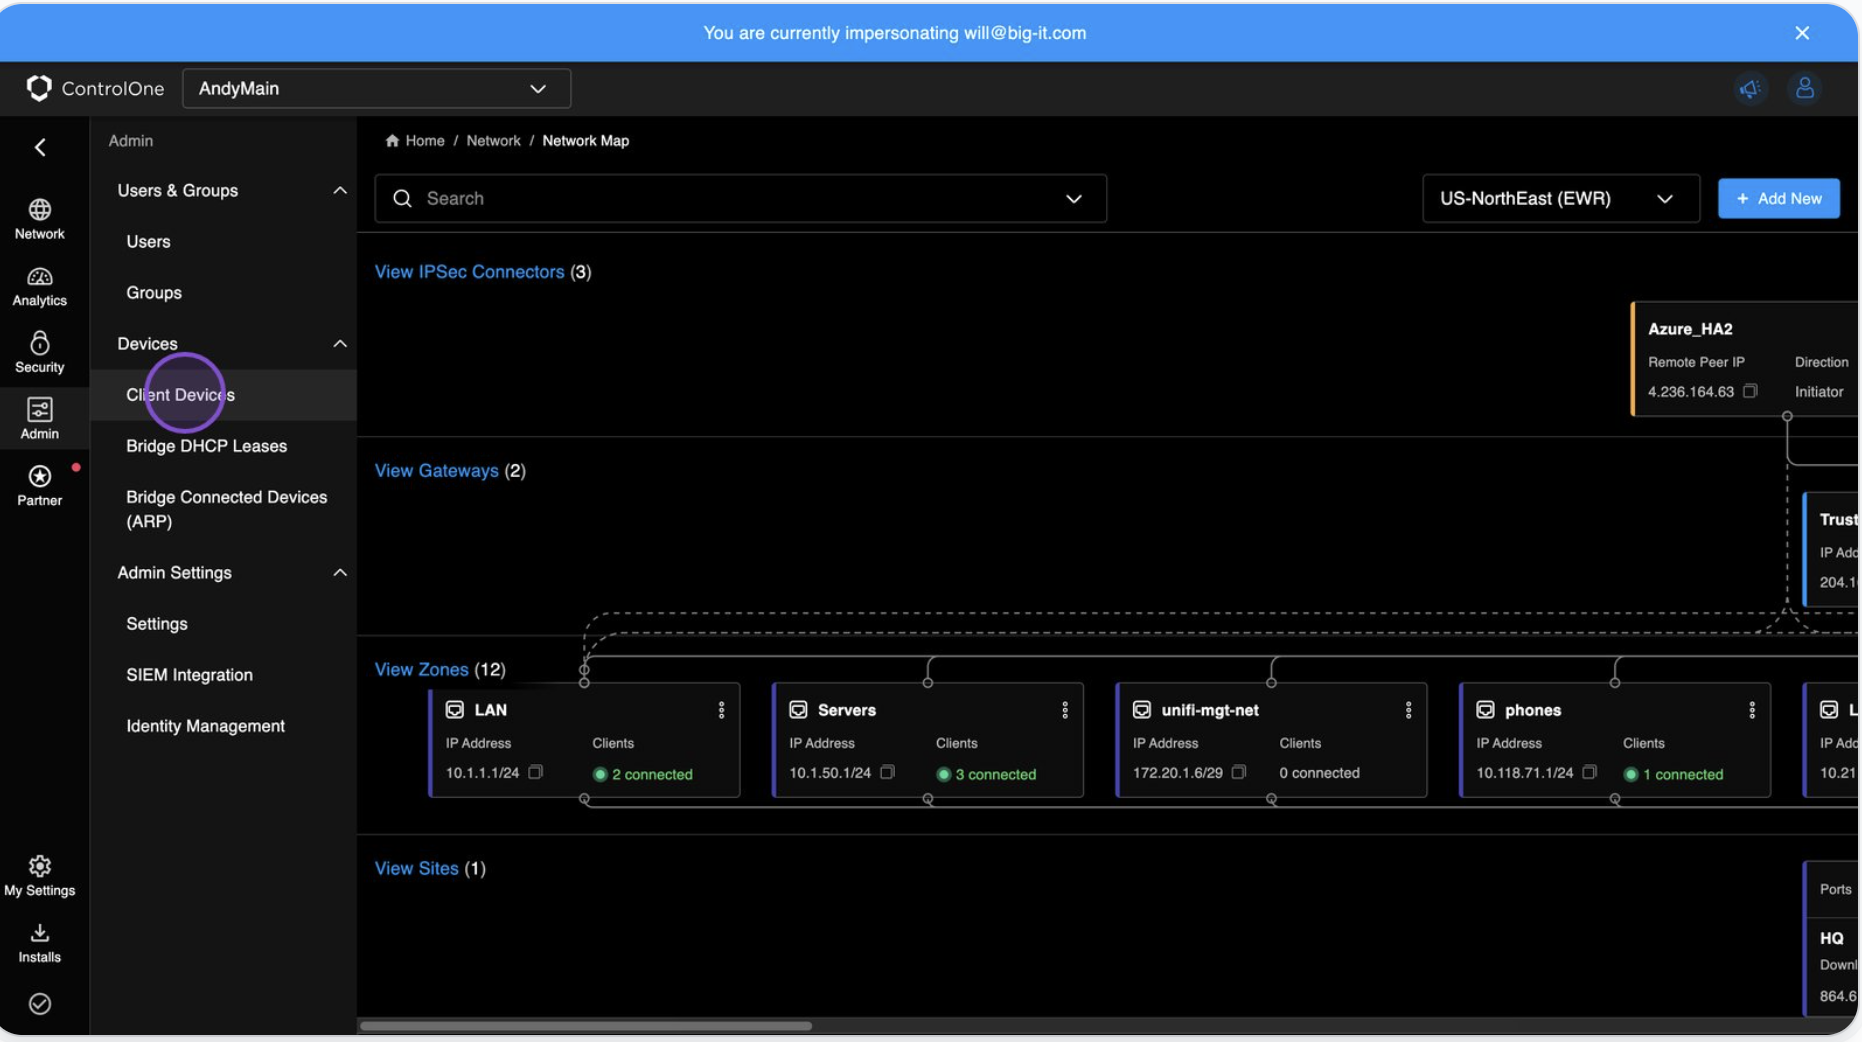The image size is (1862, 1042).
Task: Open the user profile icon
Action: coord(1806,89)
